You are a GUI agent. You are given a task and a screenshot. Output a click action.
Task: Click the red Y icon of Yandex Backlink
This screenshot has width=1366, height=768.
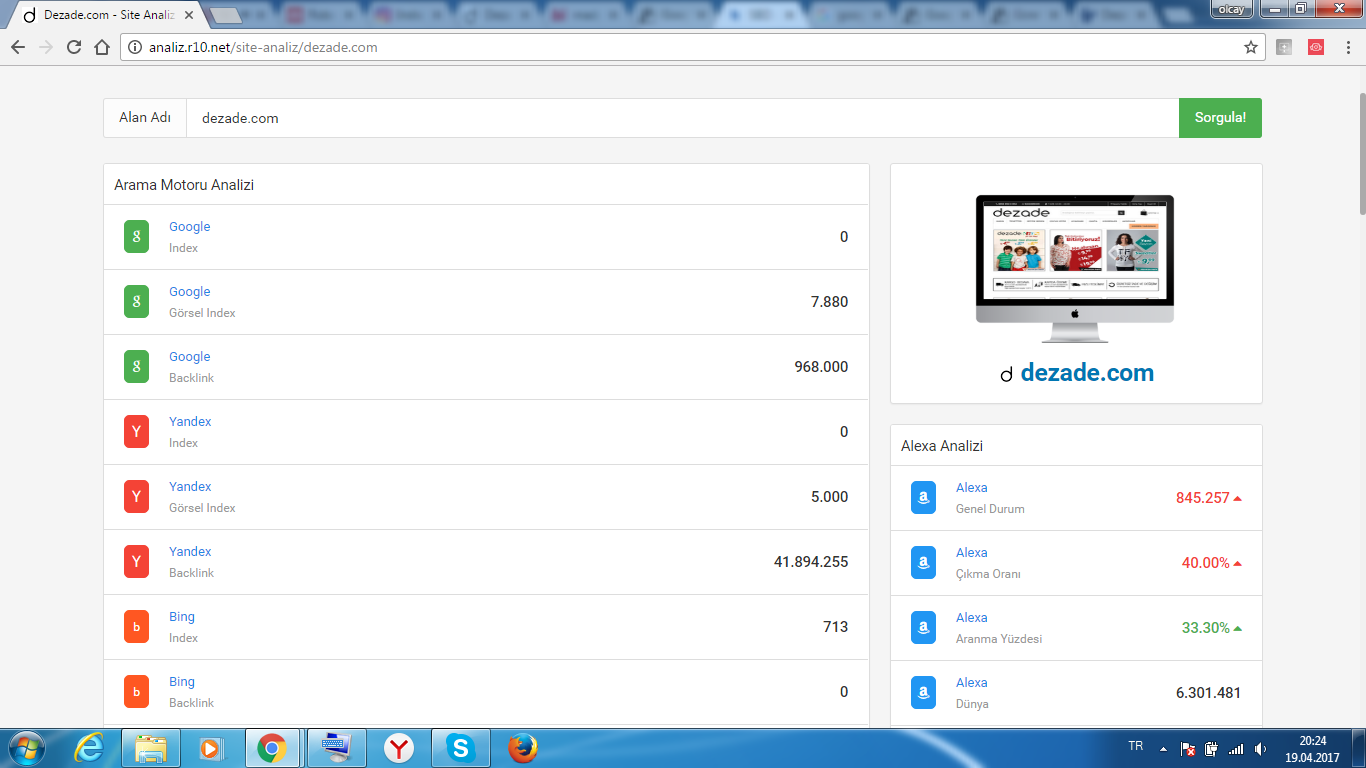(136, 562)
